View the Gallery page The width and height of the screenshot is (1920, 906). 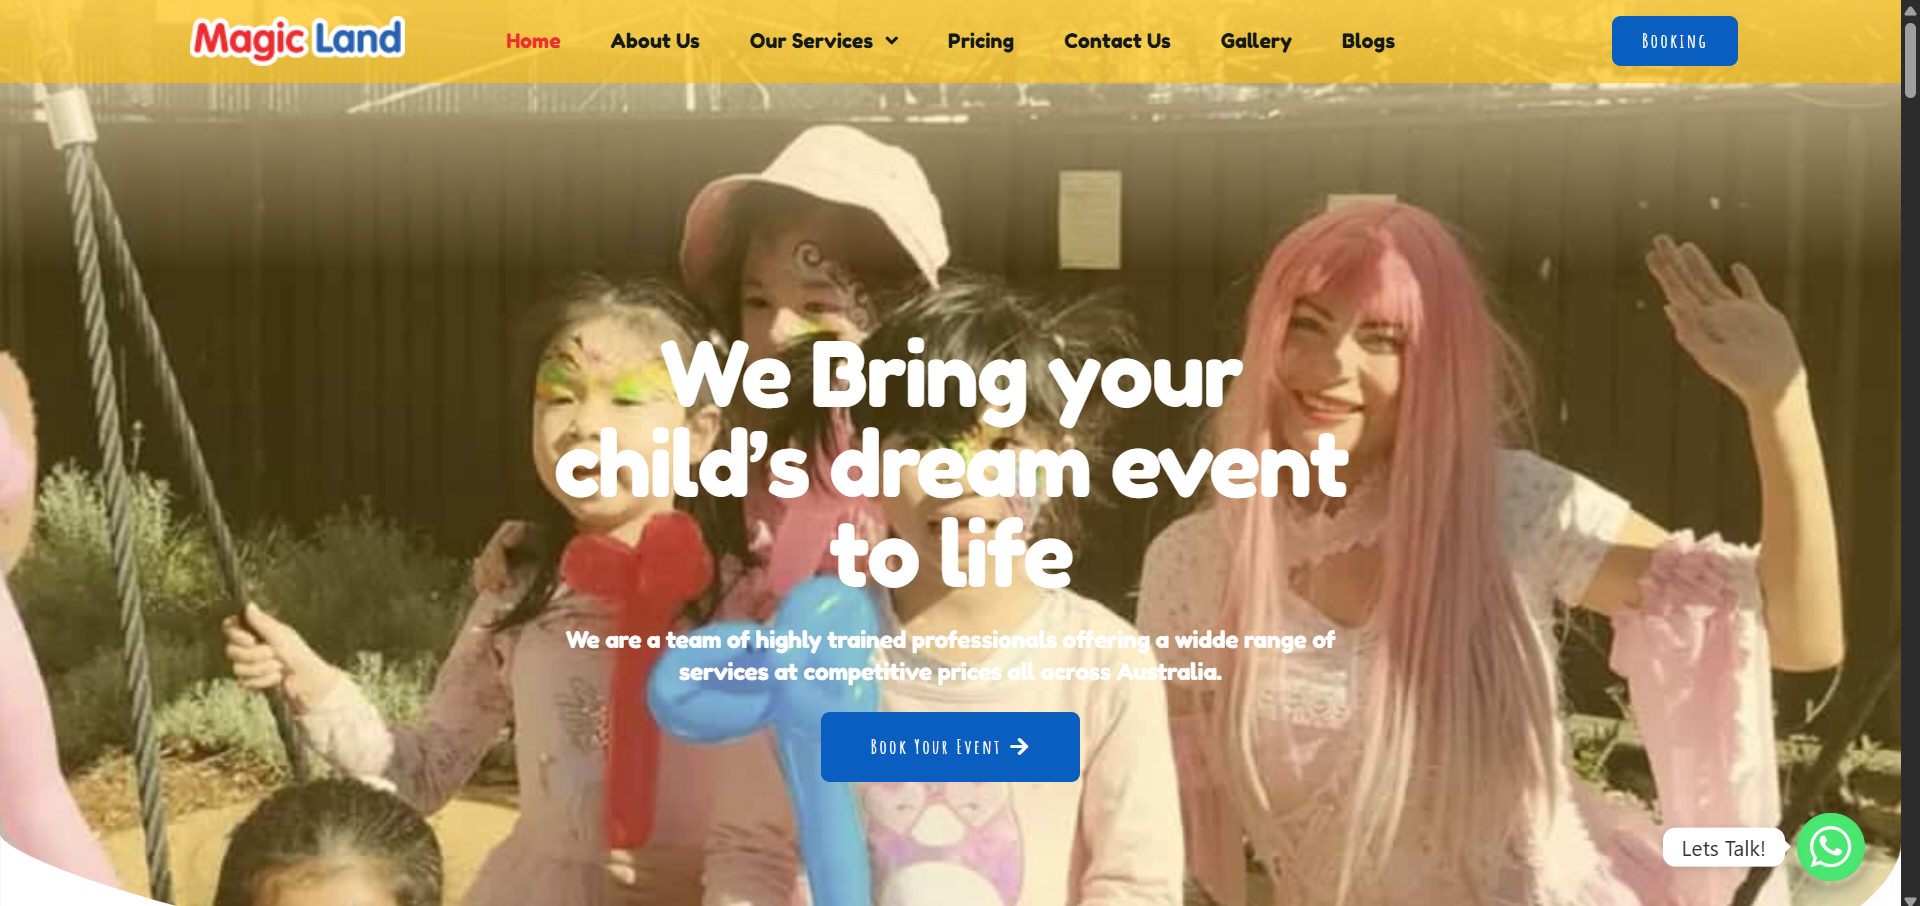point(1256,41)
